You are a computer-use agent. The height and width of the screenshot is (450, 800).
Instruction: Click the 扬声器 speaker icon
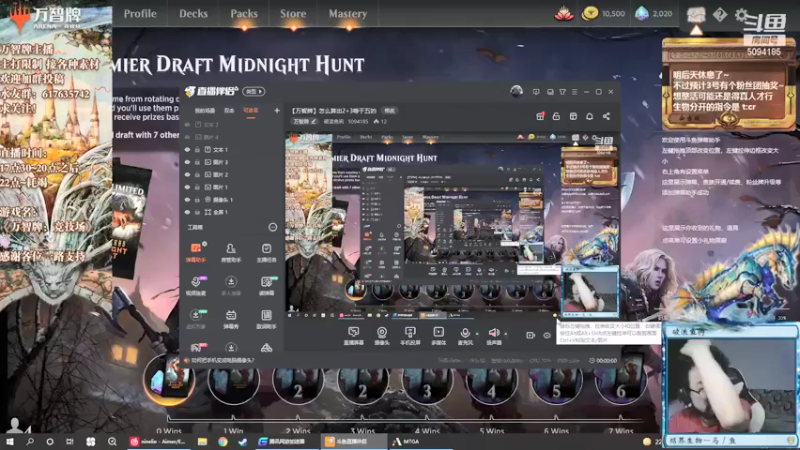[x=493, y=333]
